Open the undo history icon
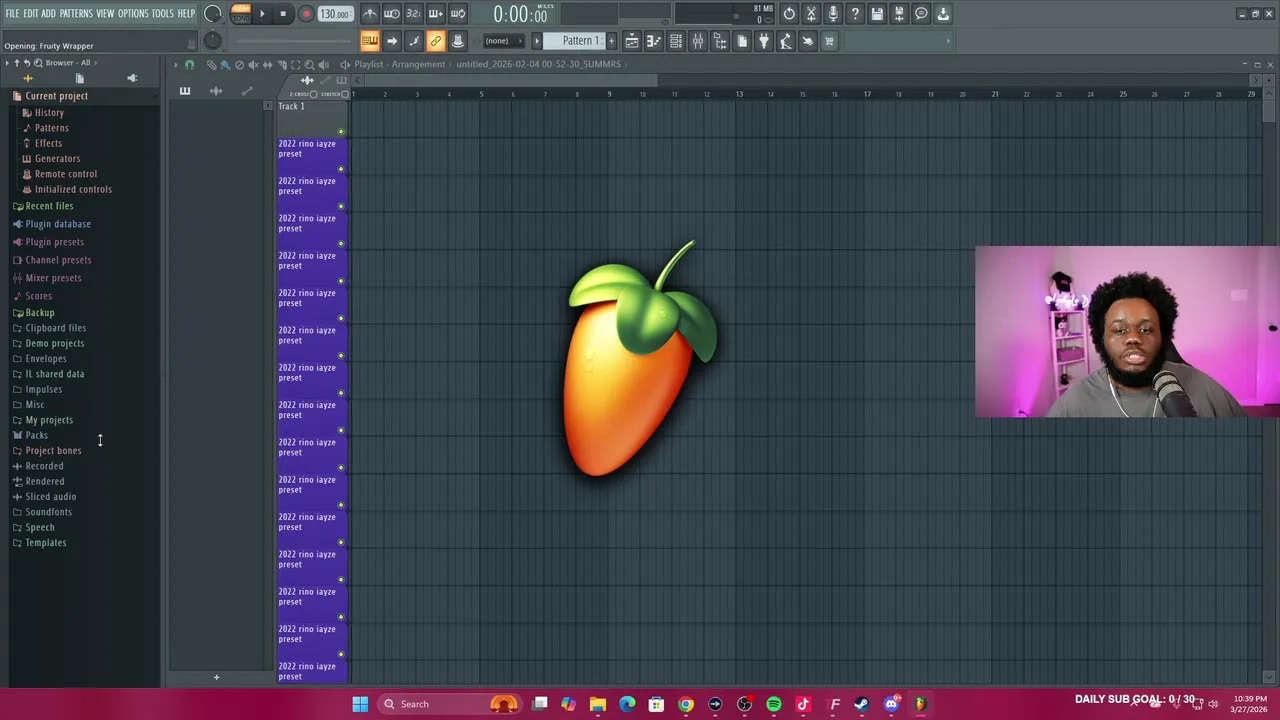 [789, 14]
